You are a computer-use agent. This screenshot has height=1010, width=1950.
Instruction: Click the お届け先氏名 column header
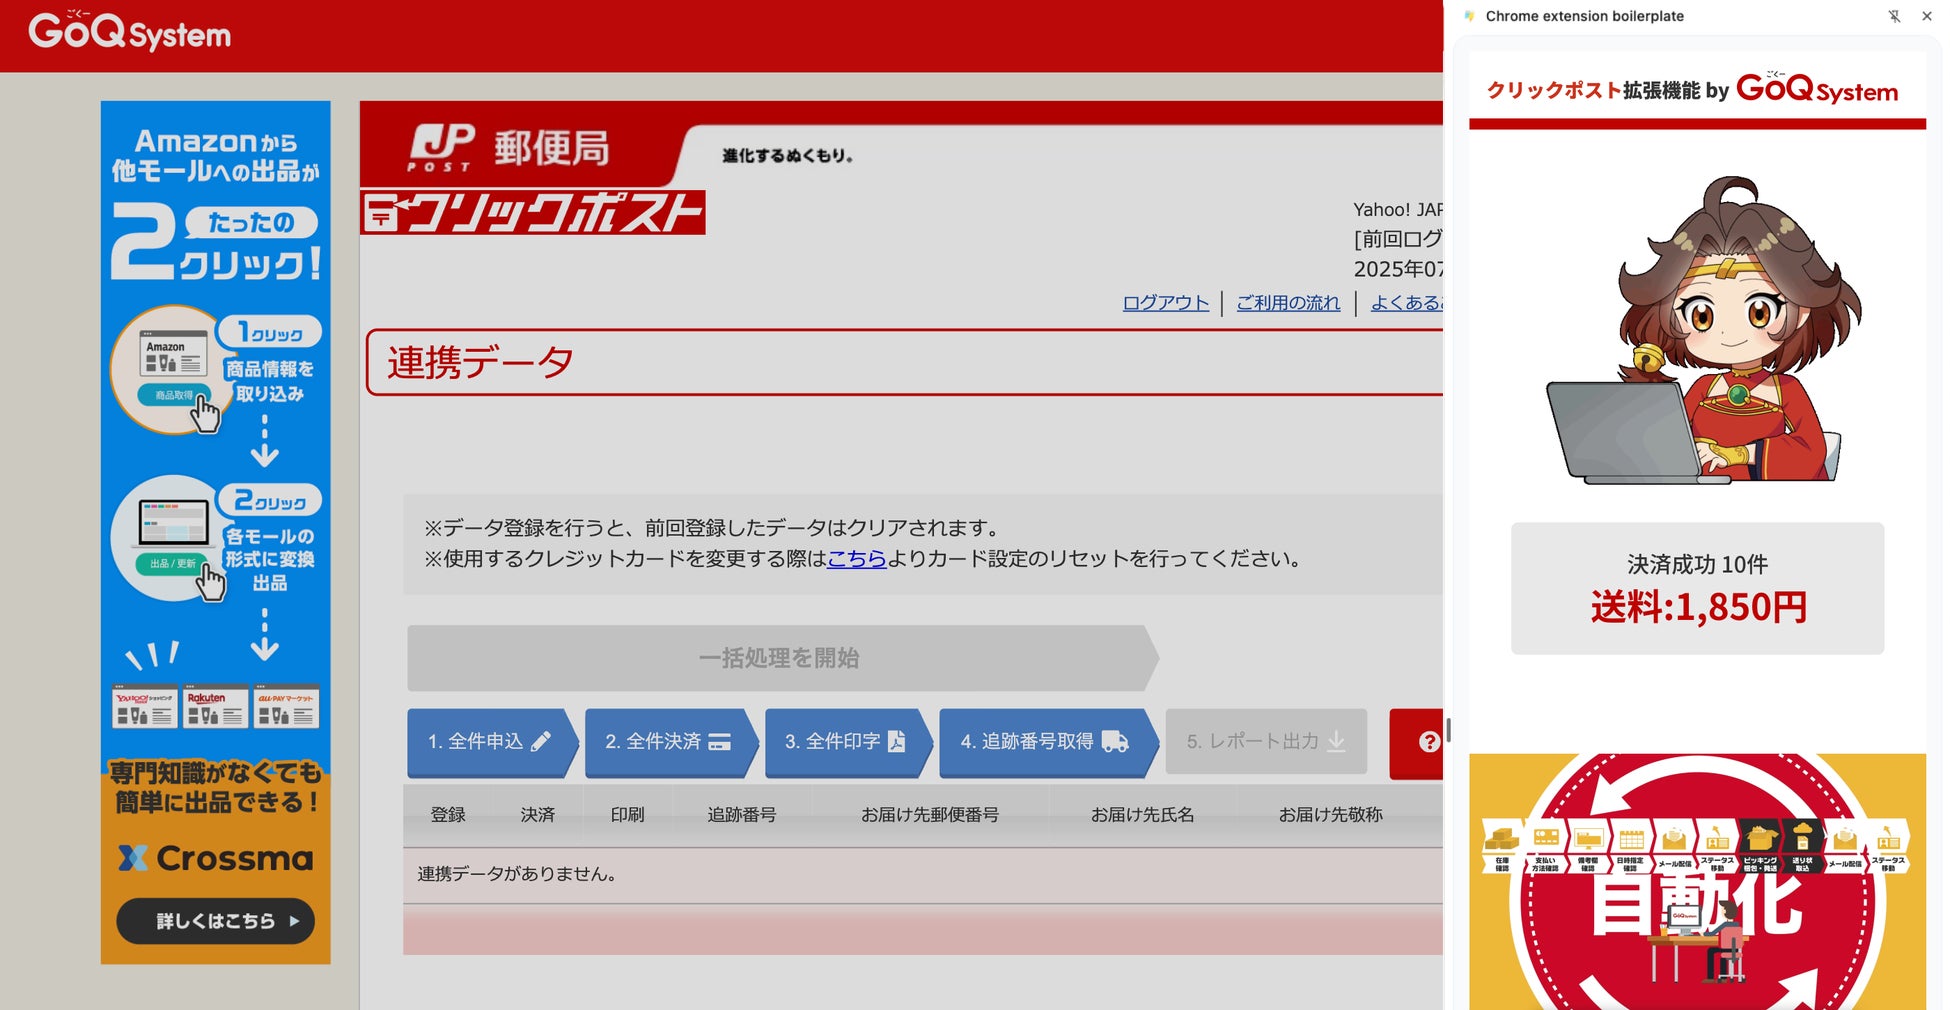point(1143,815)
